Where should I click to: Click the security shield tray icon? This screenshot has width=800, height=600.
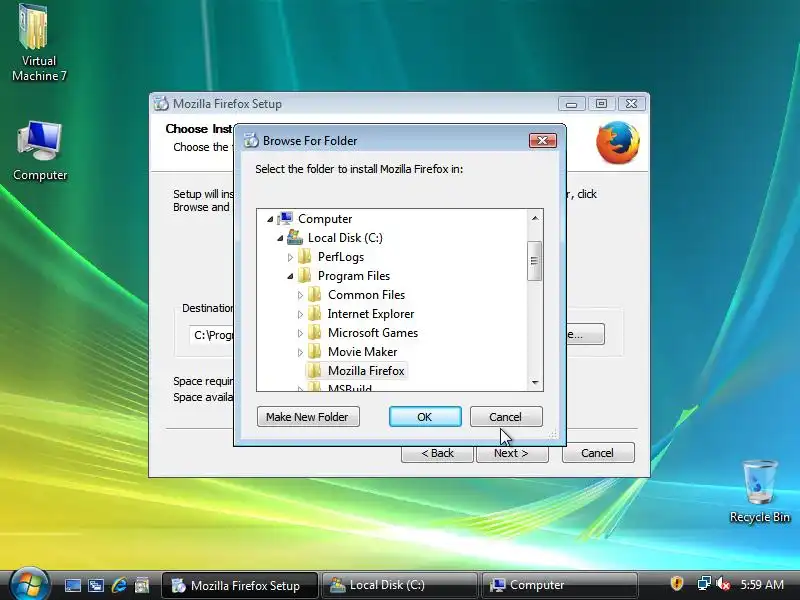677,583
